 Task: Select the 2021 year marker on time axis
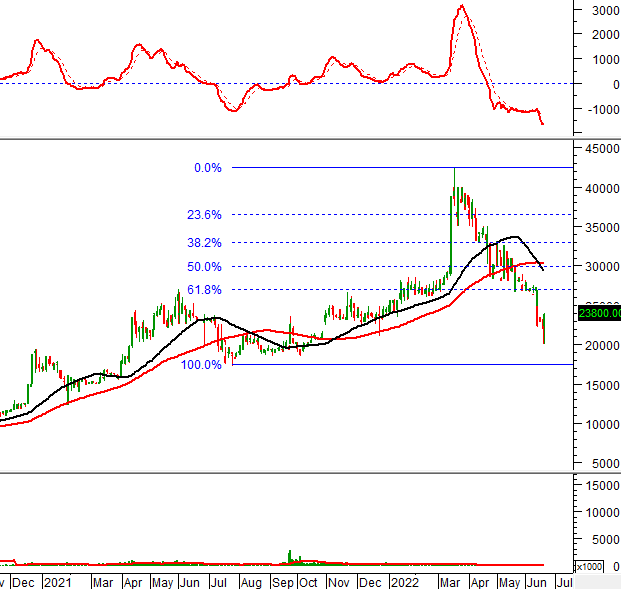pos(57,581)
